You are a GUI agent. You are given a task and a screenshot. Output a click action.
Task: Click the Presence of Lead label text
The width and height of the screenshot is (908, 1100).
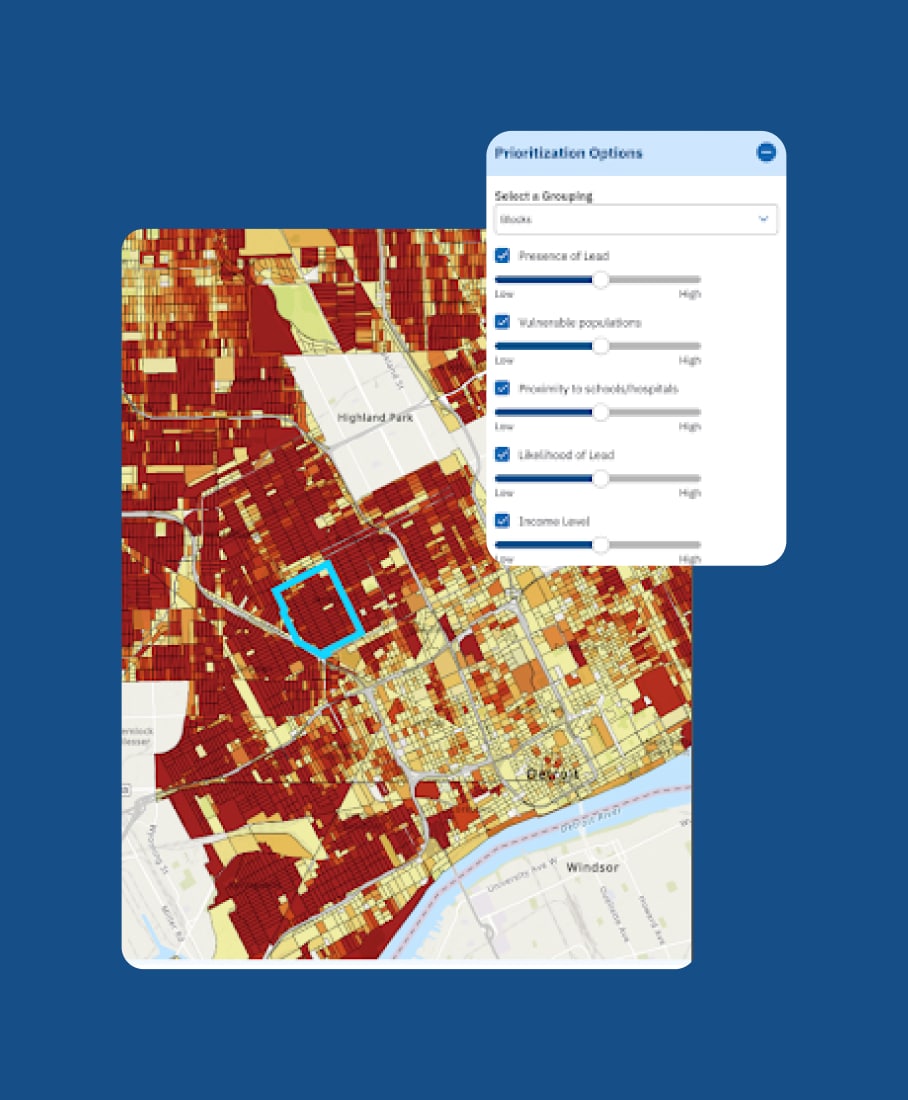564,256
